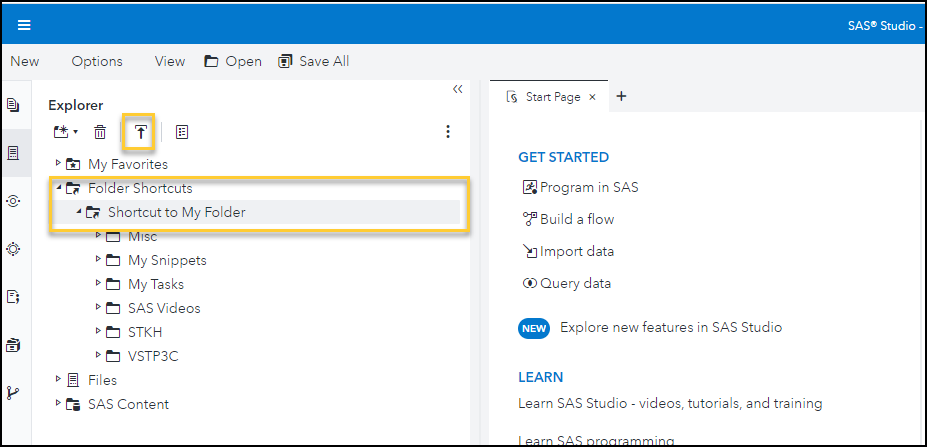Click the Delete trash icon in Explorer
Screen dimensions: 927x447
click(x=100, y=132)
